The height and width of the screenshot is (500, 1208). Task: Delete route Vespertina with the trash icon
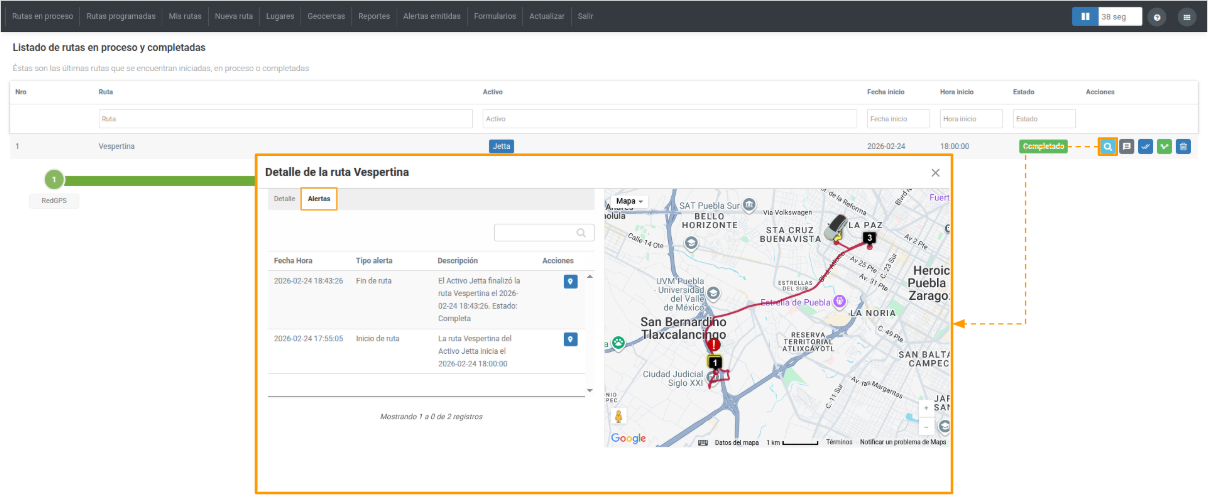click(1184, 146)
